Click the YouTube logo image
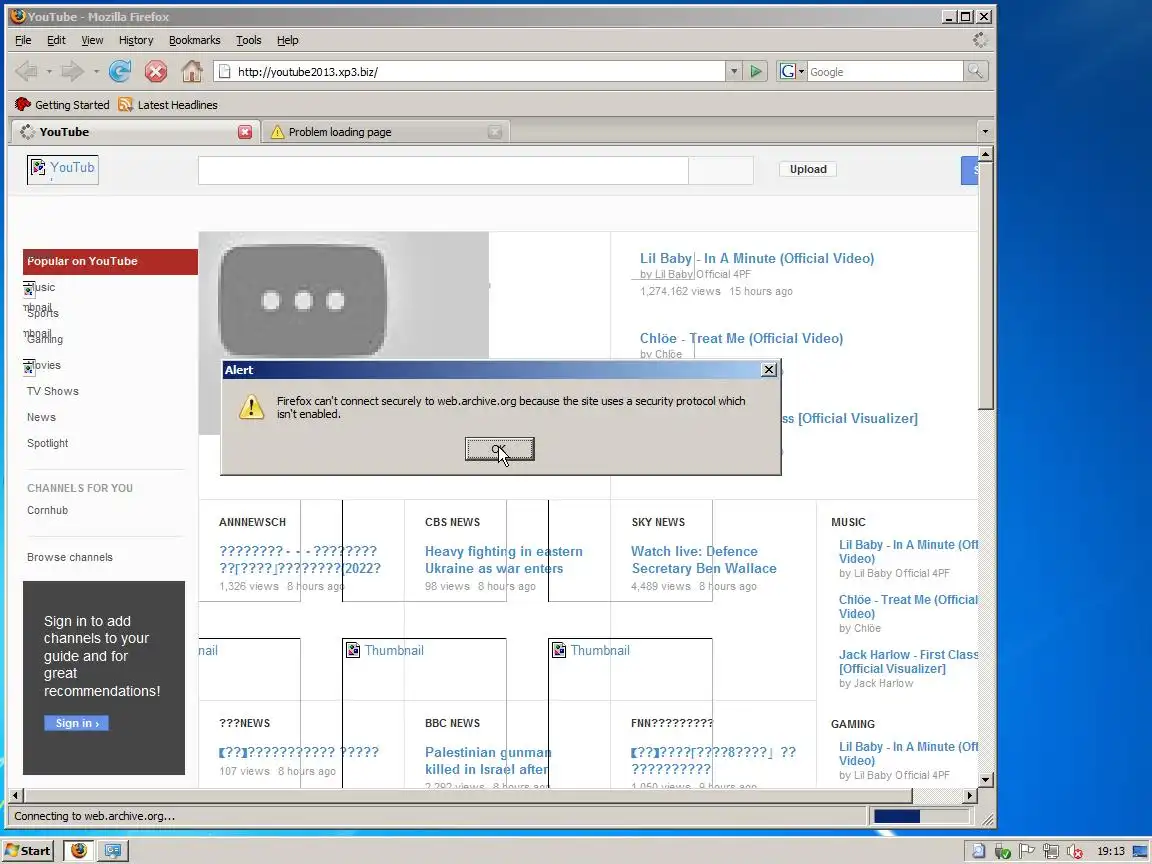Image resolution: width=1152 pixels, height=864 pixels. [x=62, y=170]
